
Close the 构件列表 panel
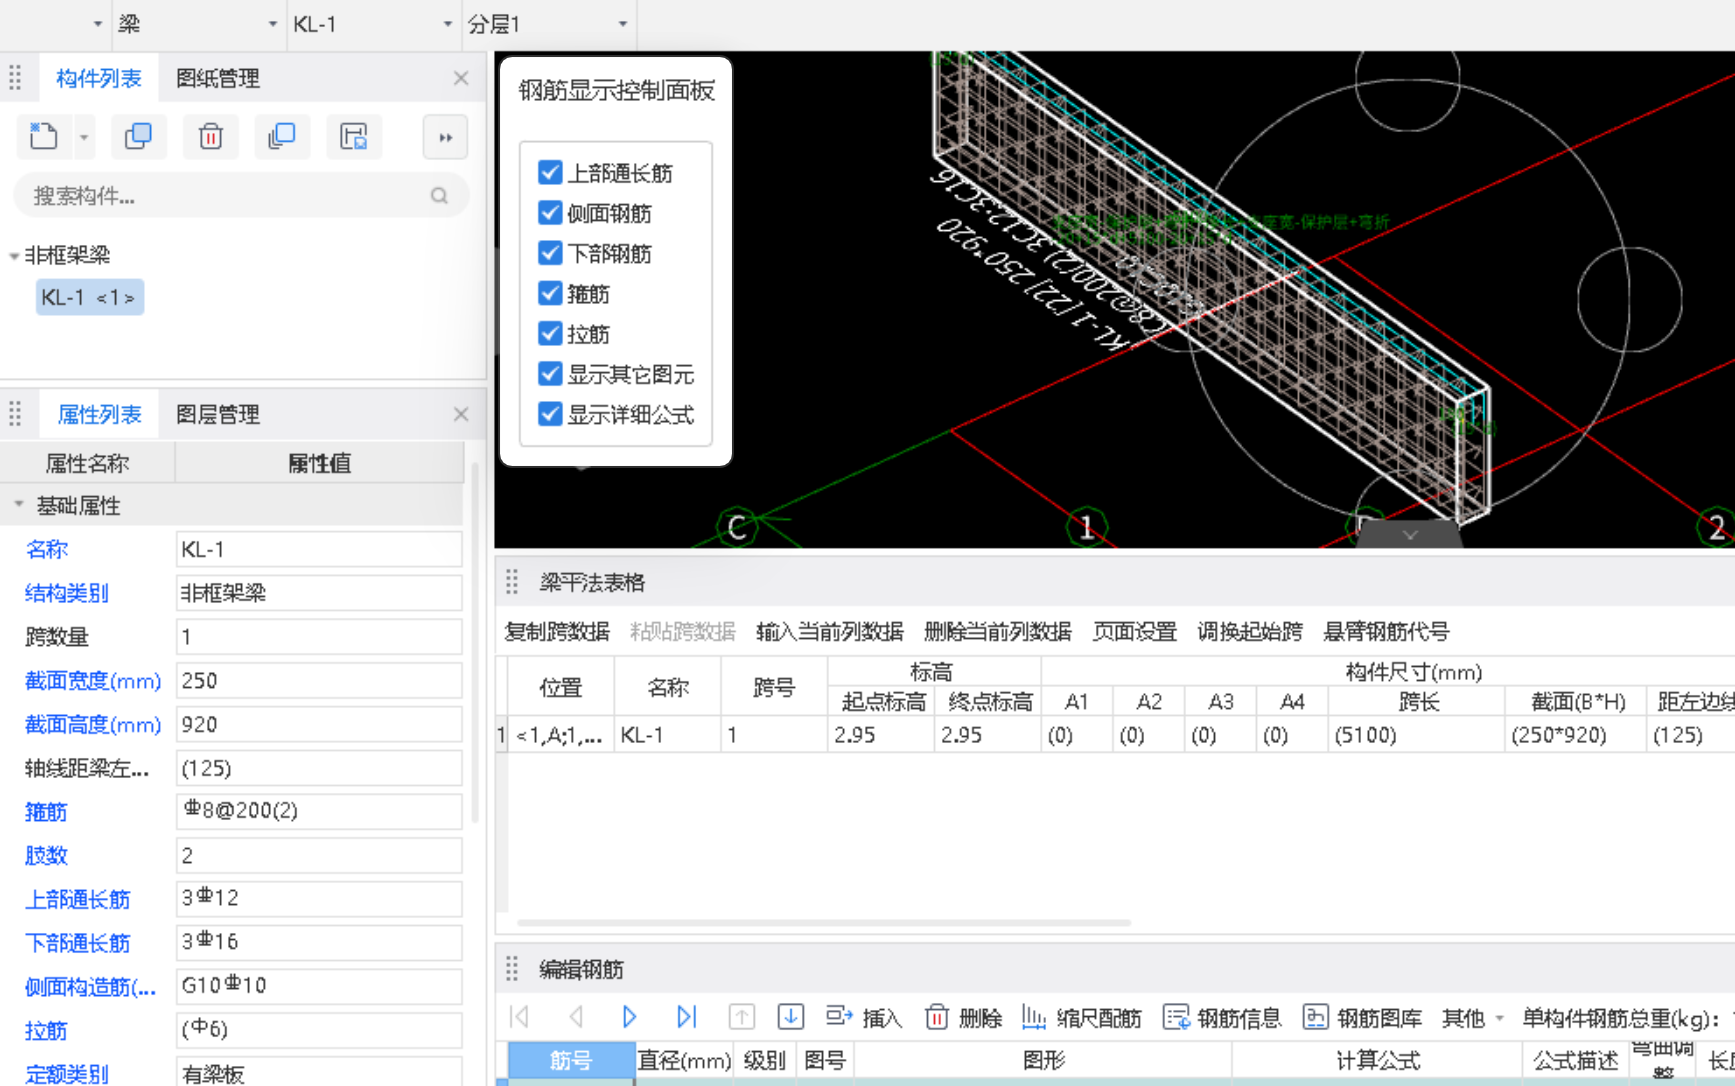pyautogui.click(x=461, y=78)
